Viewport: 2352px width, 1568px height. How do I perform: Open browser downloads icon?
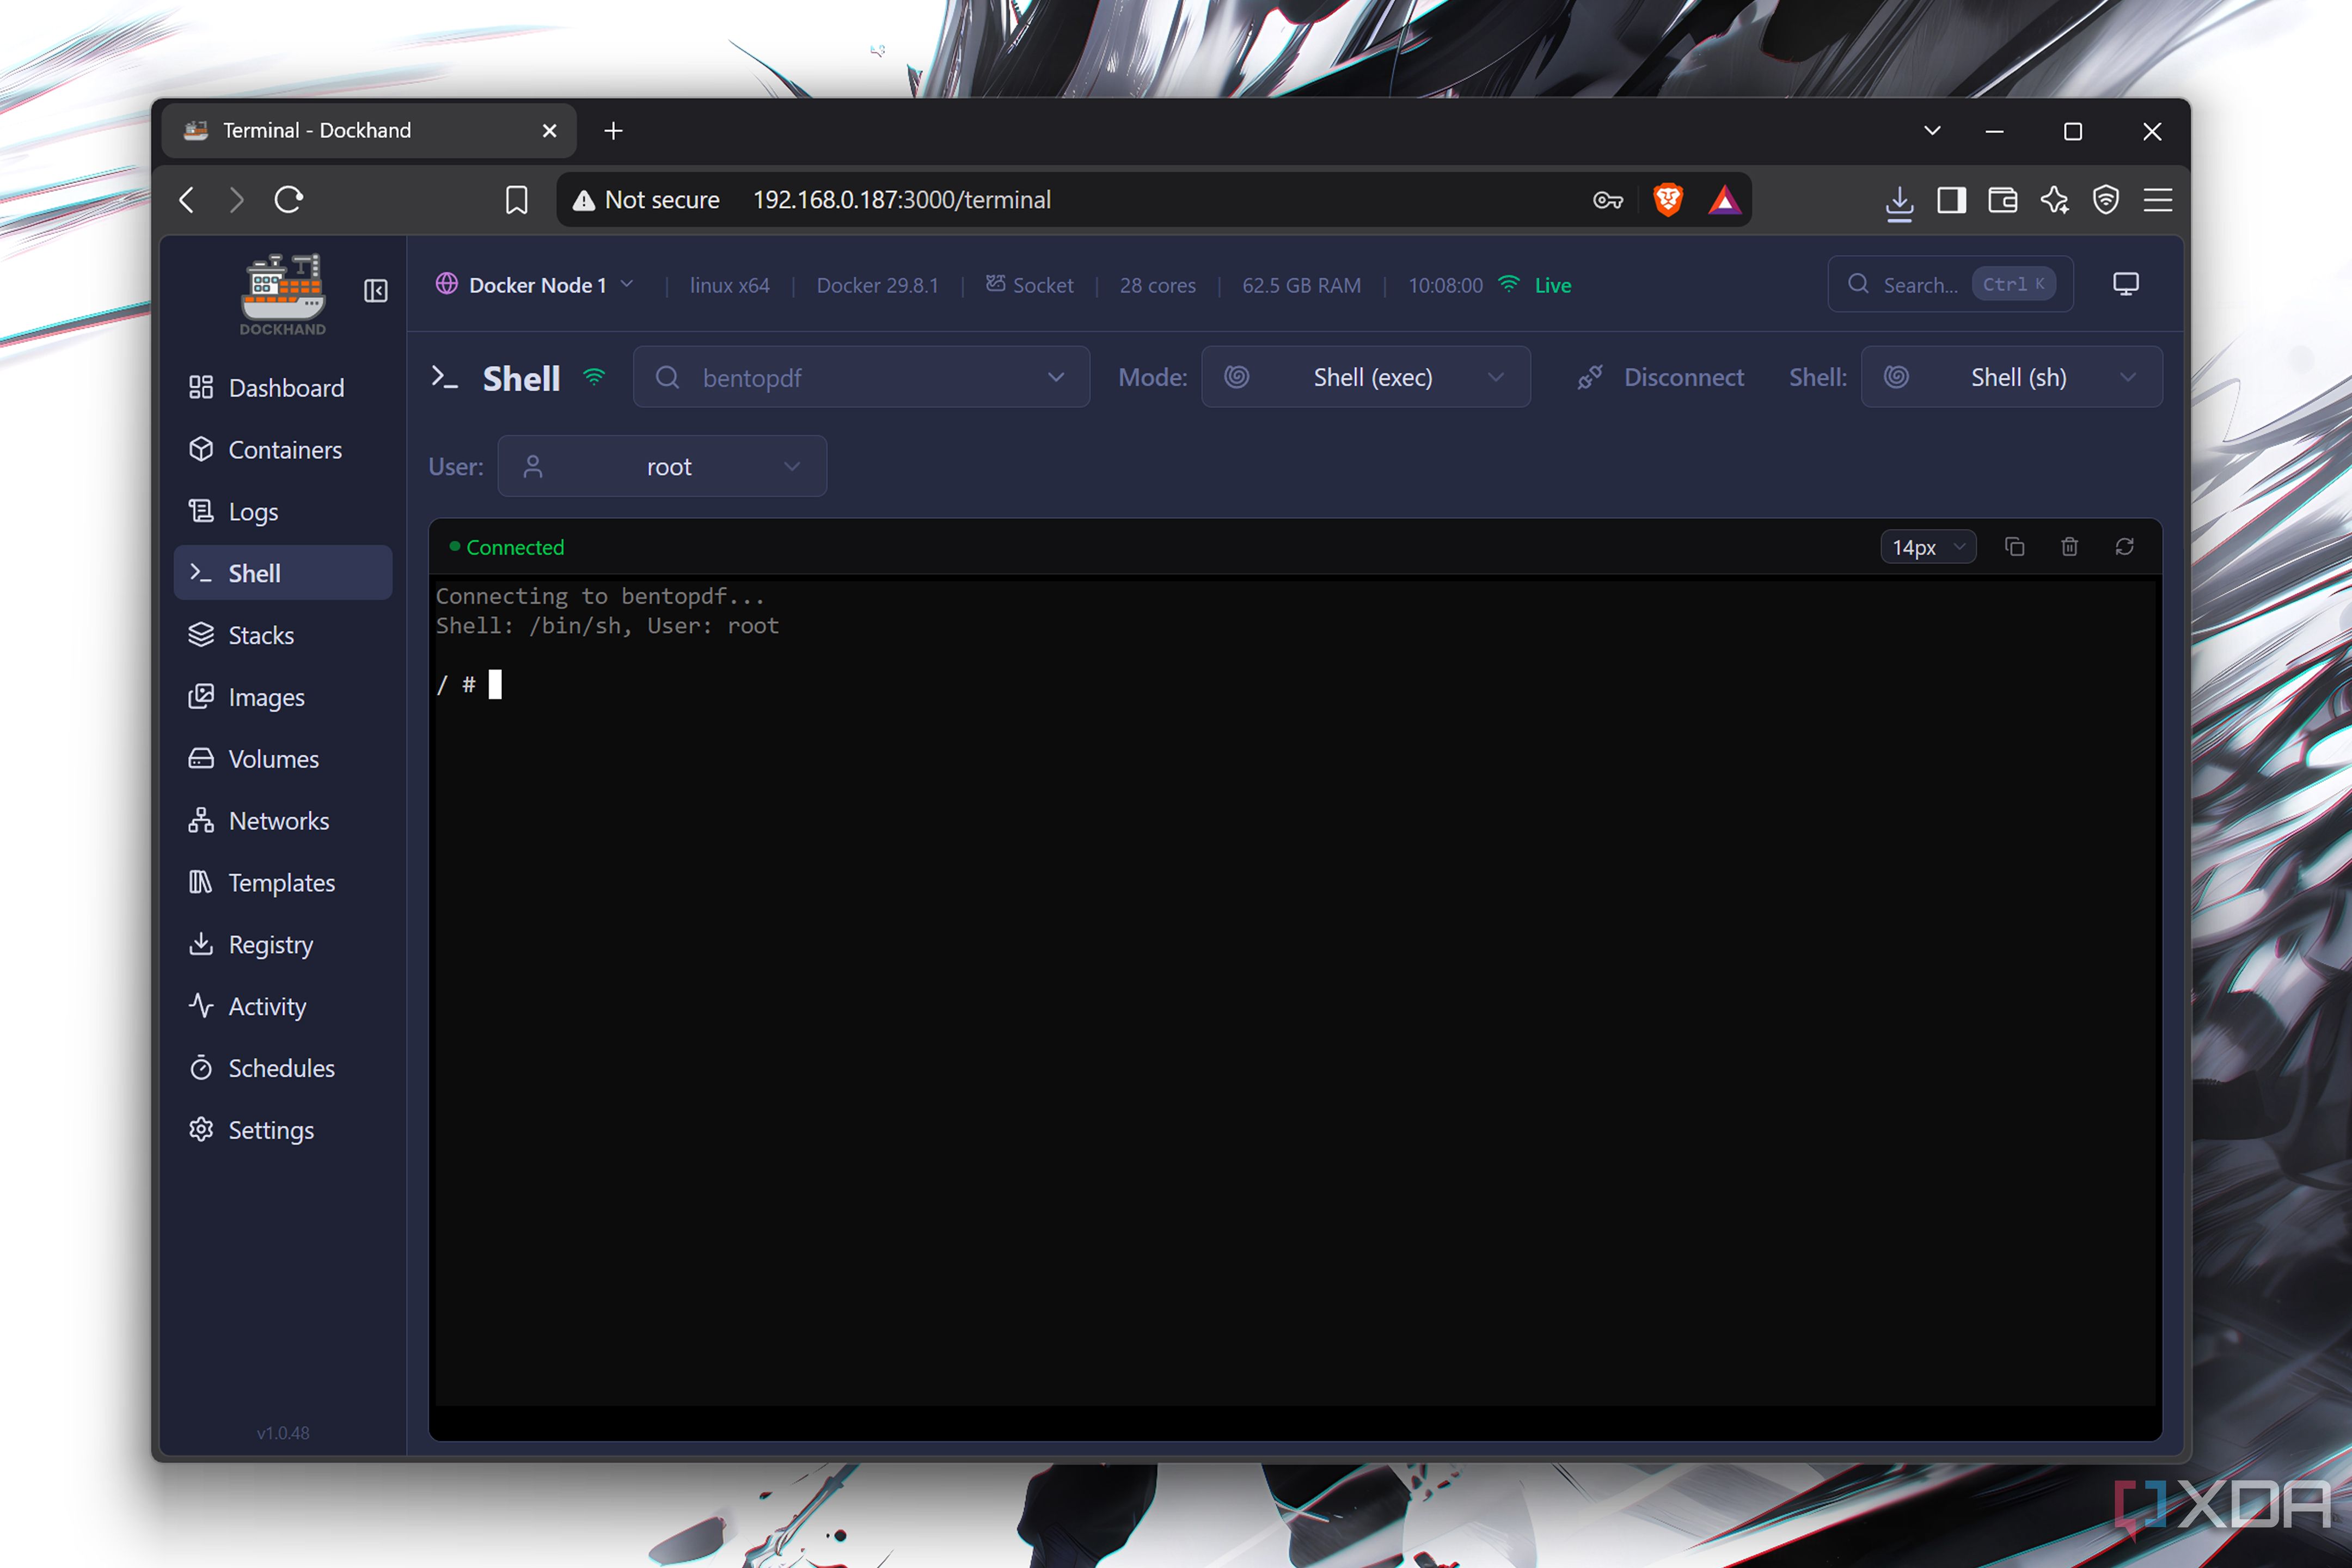pyautogui.click(x=1899, y=202)
